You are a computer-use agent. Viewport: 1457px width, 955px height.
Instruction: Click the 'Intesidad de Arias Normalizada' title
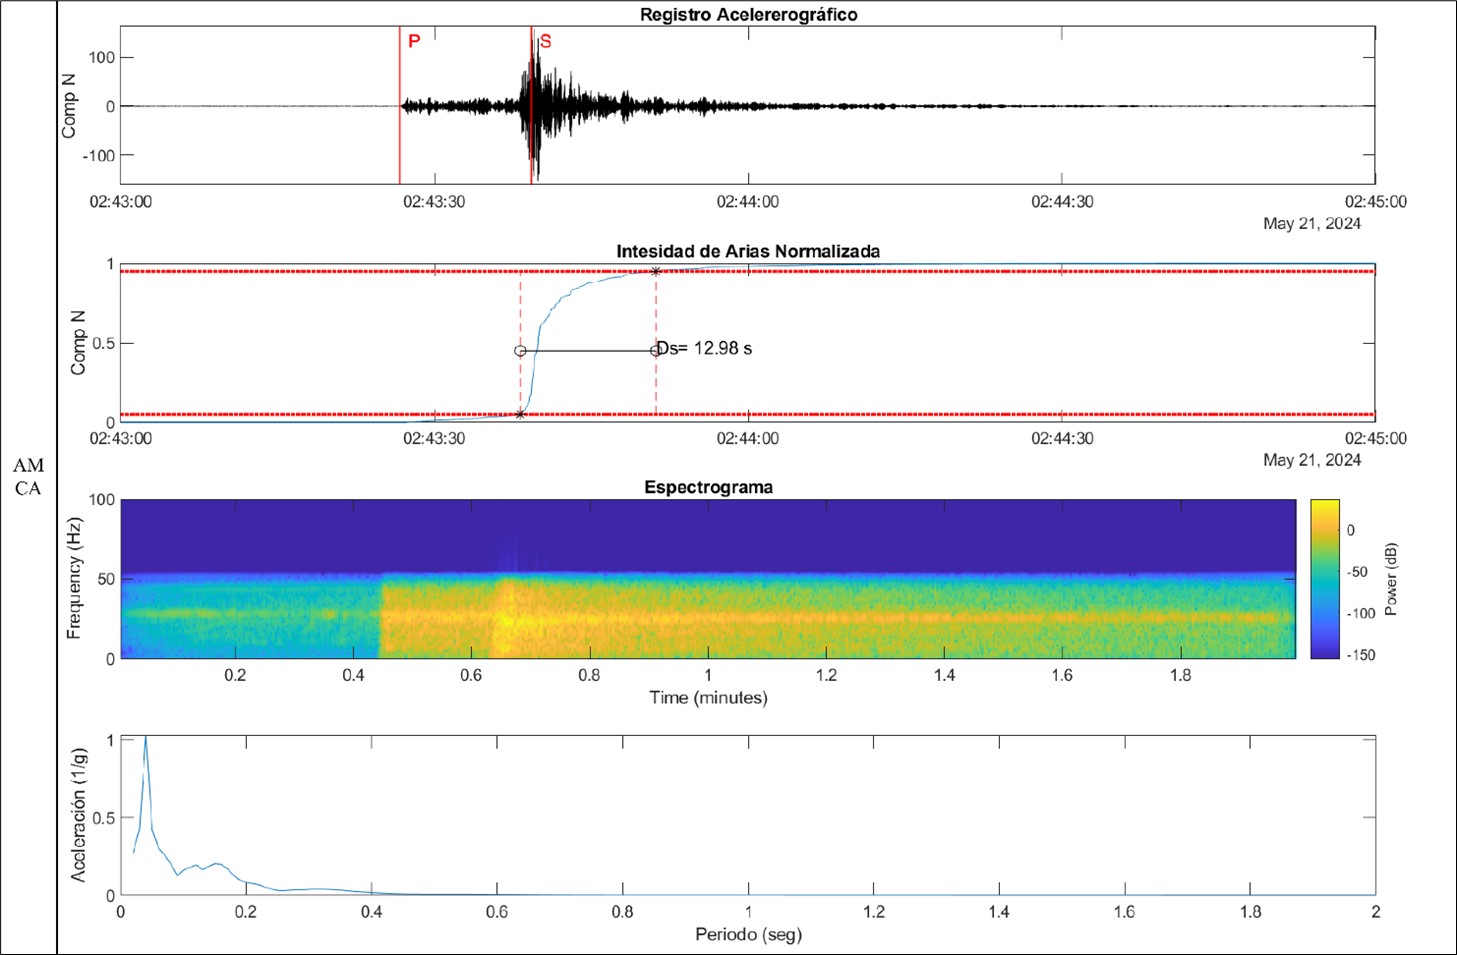(x=748, y=251)
